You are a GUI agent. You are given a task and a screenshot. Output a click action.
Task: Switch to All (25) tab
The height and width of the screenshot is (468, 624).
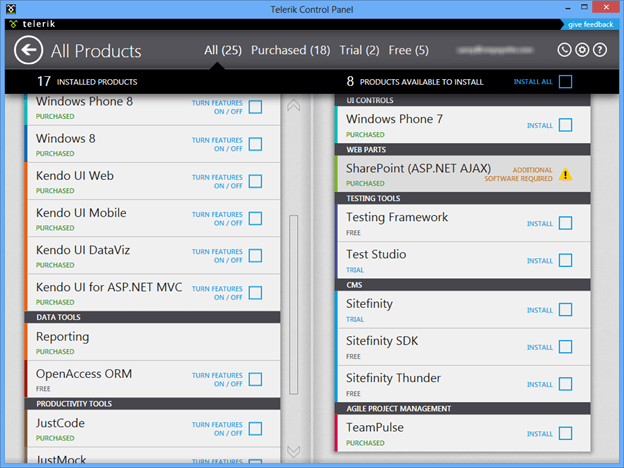pos(223,50)
